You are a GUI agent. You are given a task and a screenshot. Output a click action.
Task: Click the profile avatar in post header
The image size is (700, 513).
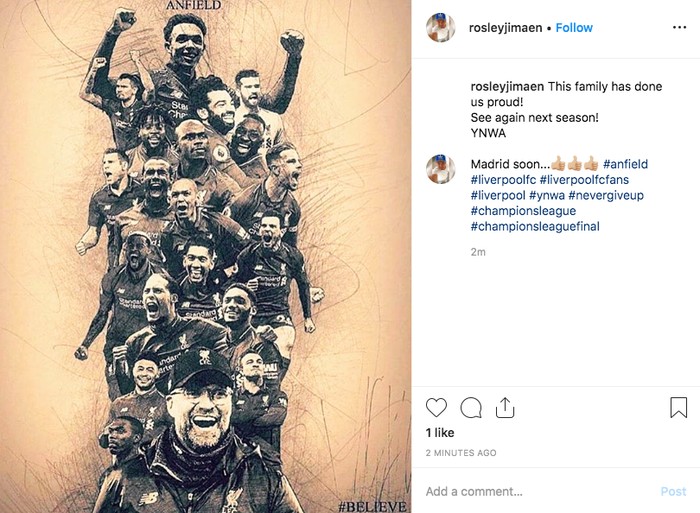[x=440, y=28]
